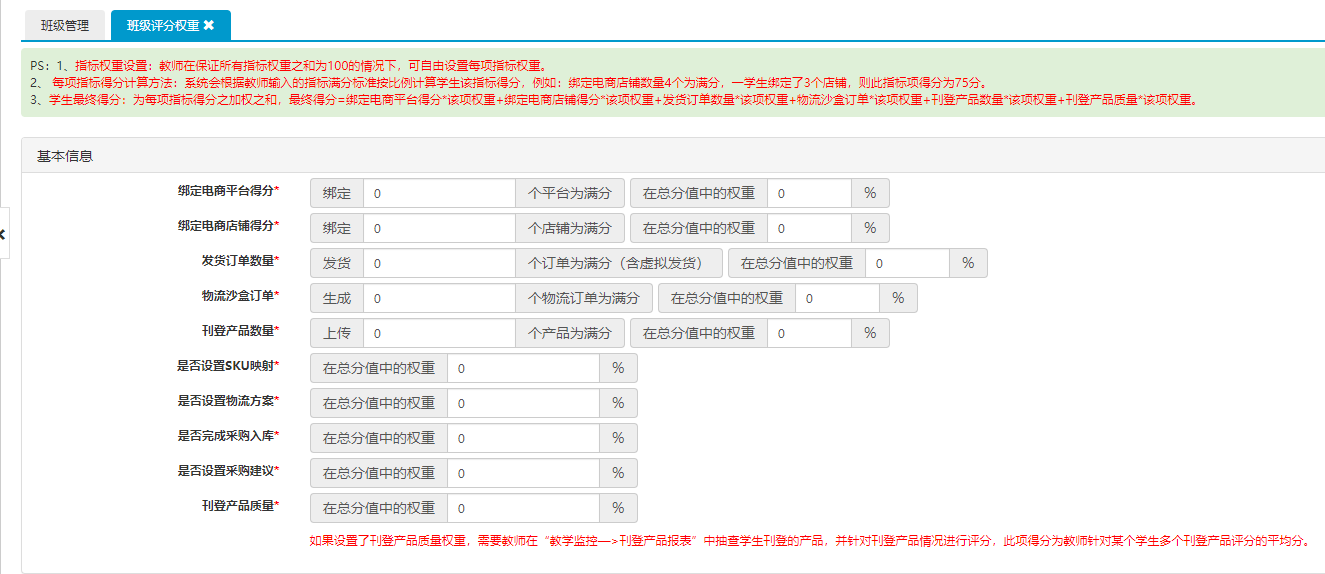Screen dimensions: 1325x574
Task: Select the 发货订单数量 weight input field
Action: tap(907, 263)
